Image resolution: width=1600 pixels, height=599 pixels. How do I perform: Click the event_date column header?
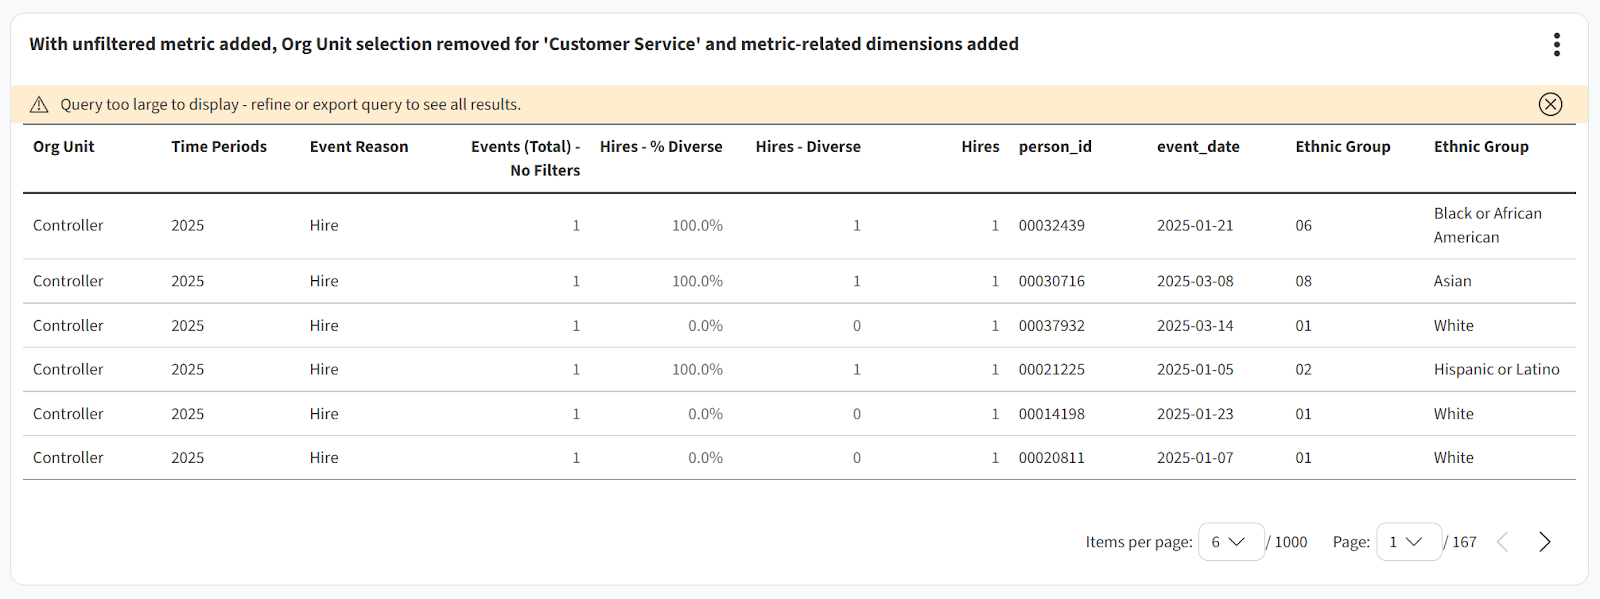coord(1198,147)
